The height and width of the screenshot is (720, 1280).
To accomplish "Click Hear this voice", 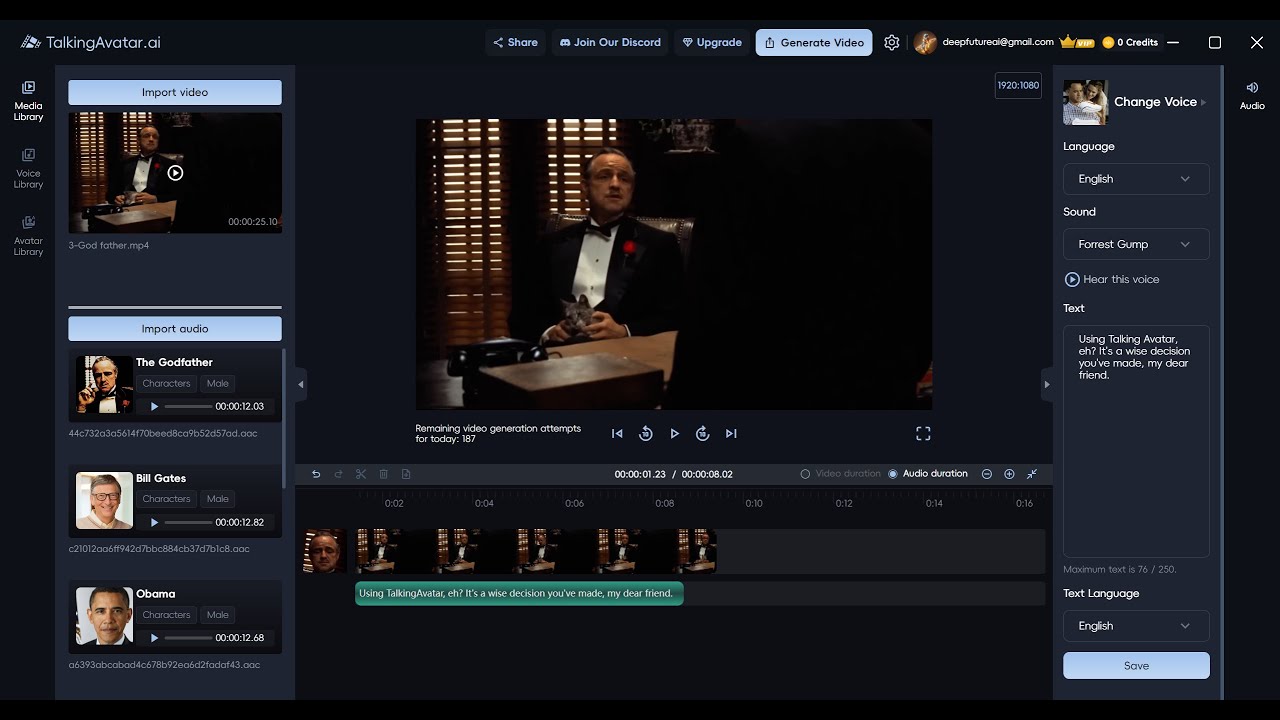I will pyautogui.click(x=1113, y=279).
